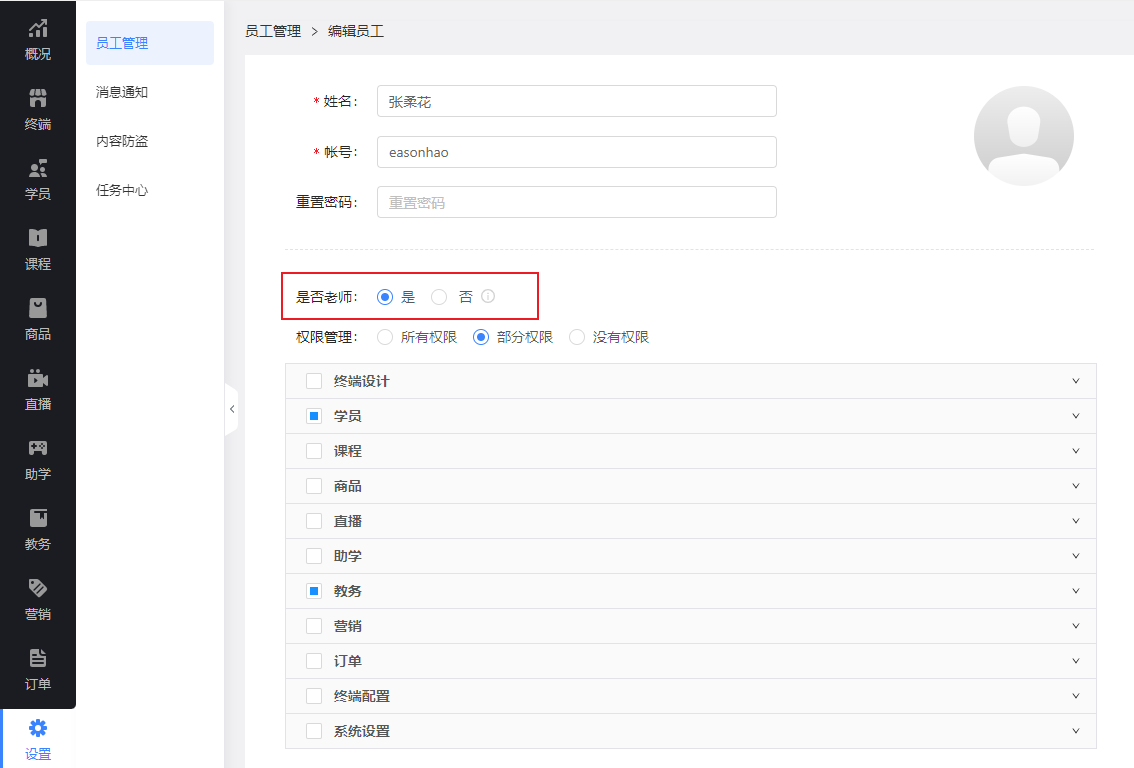Expand the 直播 permission row chevron
Image resolution: width=1134 pixels, height=768 pixels.
tap(1075, 521)
